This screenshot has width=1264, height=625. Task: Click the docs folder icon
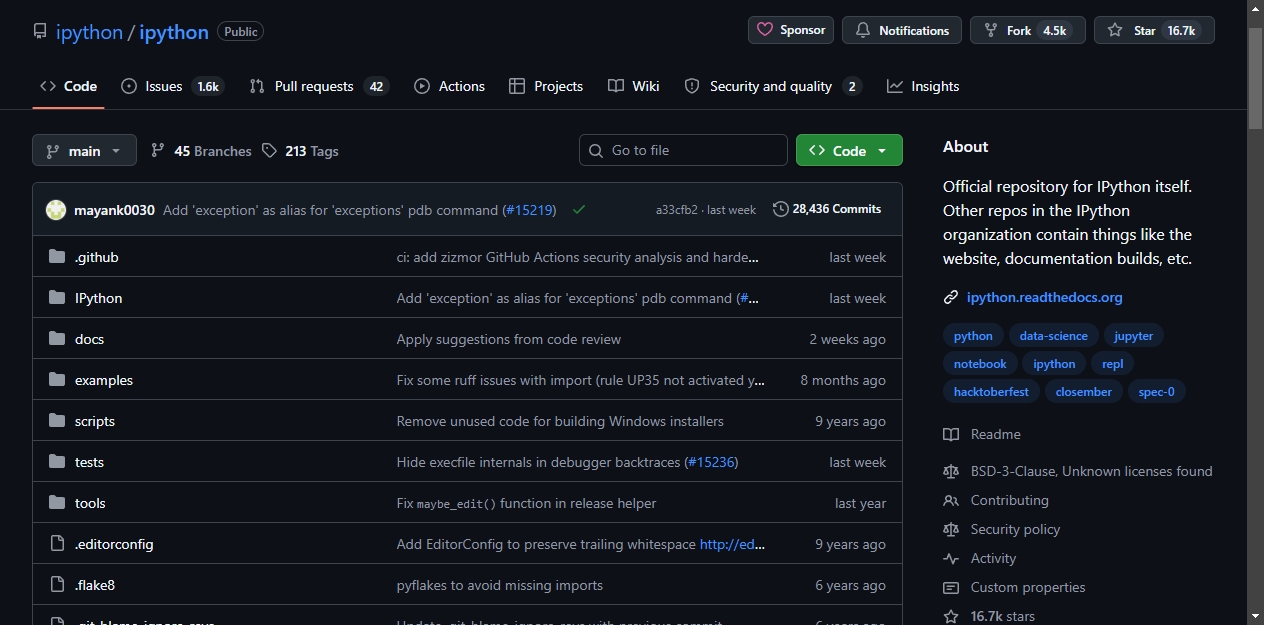(57, 339)
